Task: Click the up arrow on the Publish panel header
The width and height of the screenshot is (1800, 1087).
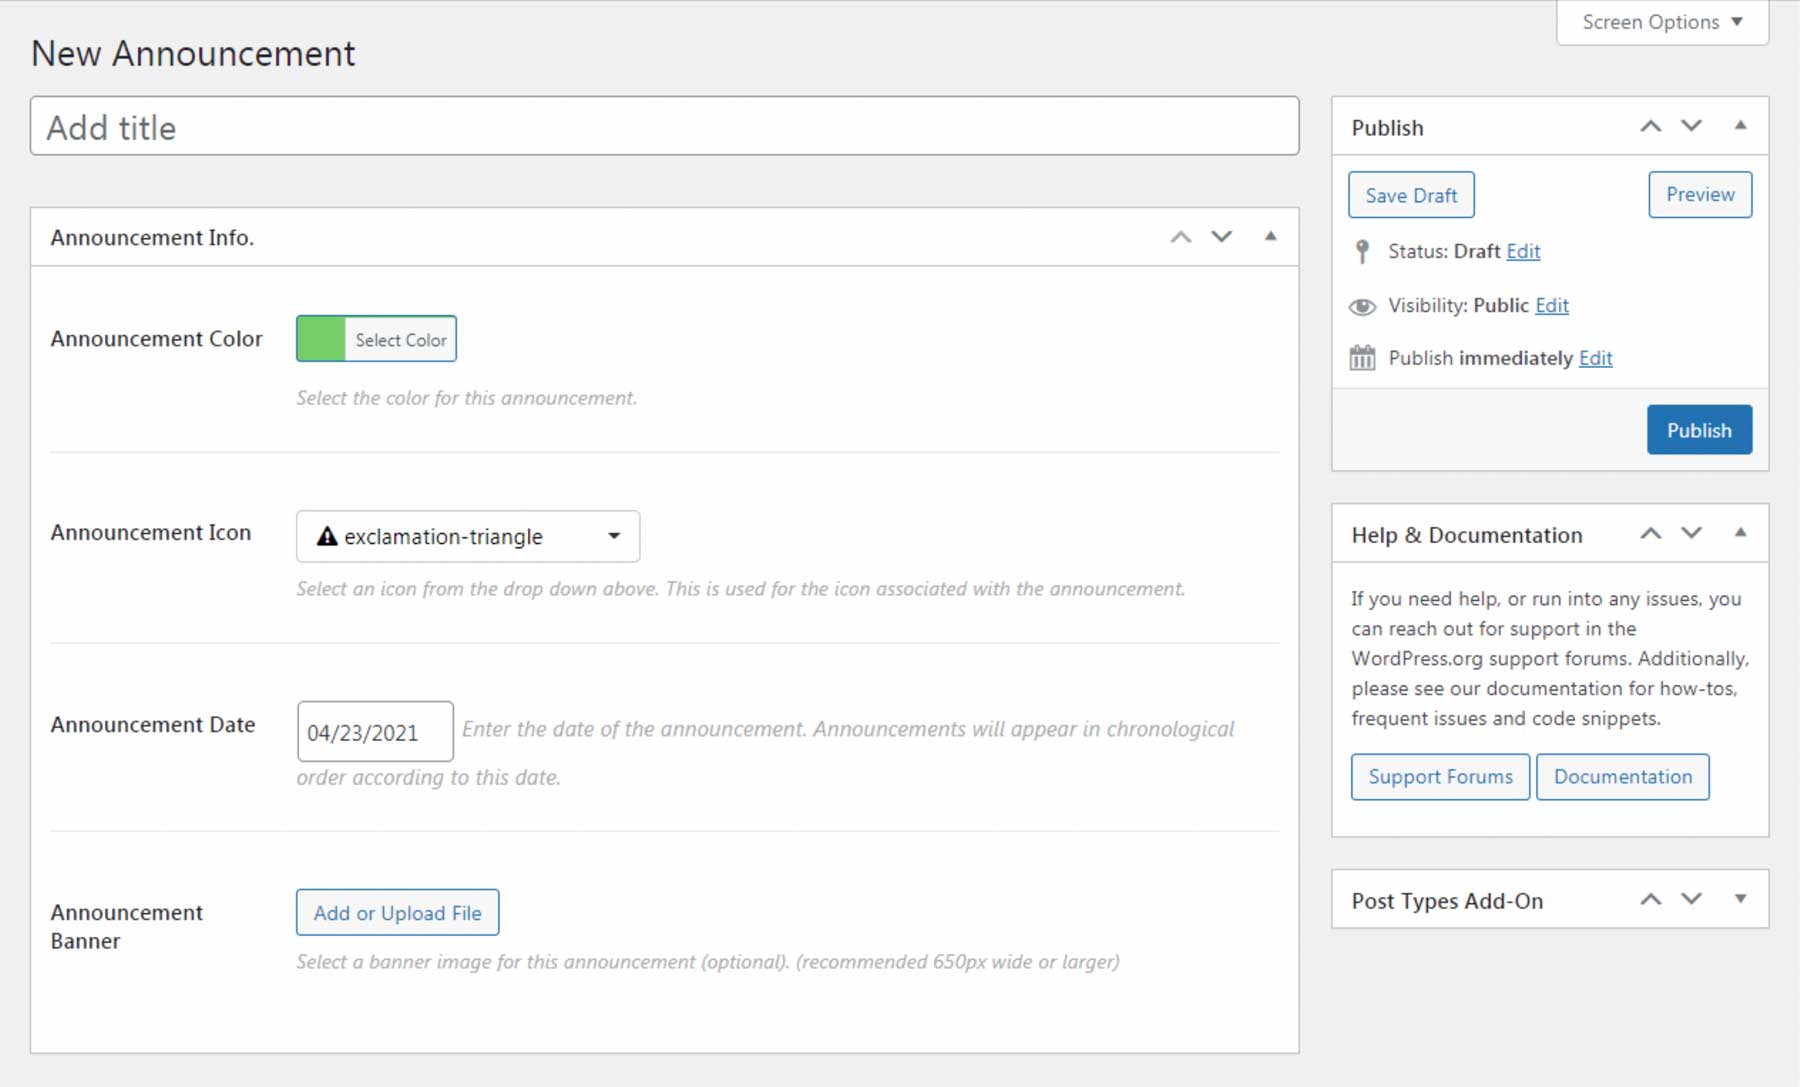Action: (1650, 126)
